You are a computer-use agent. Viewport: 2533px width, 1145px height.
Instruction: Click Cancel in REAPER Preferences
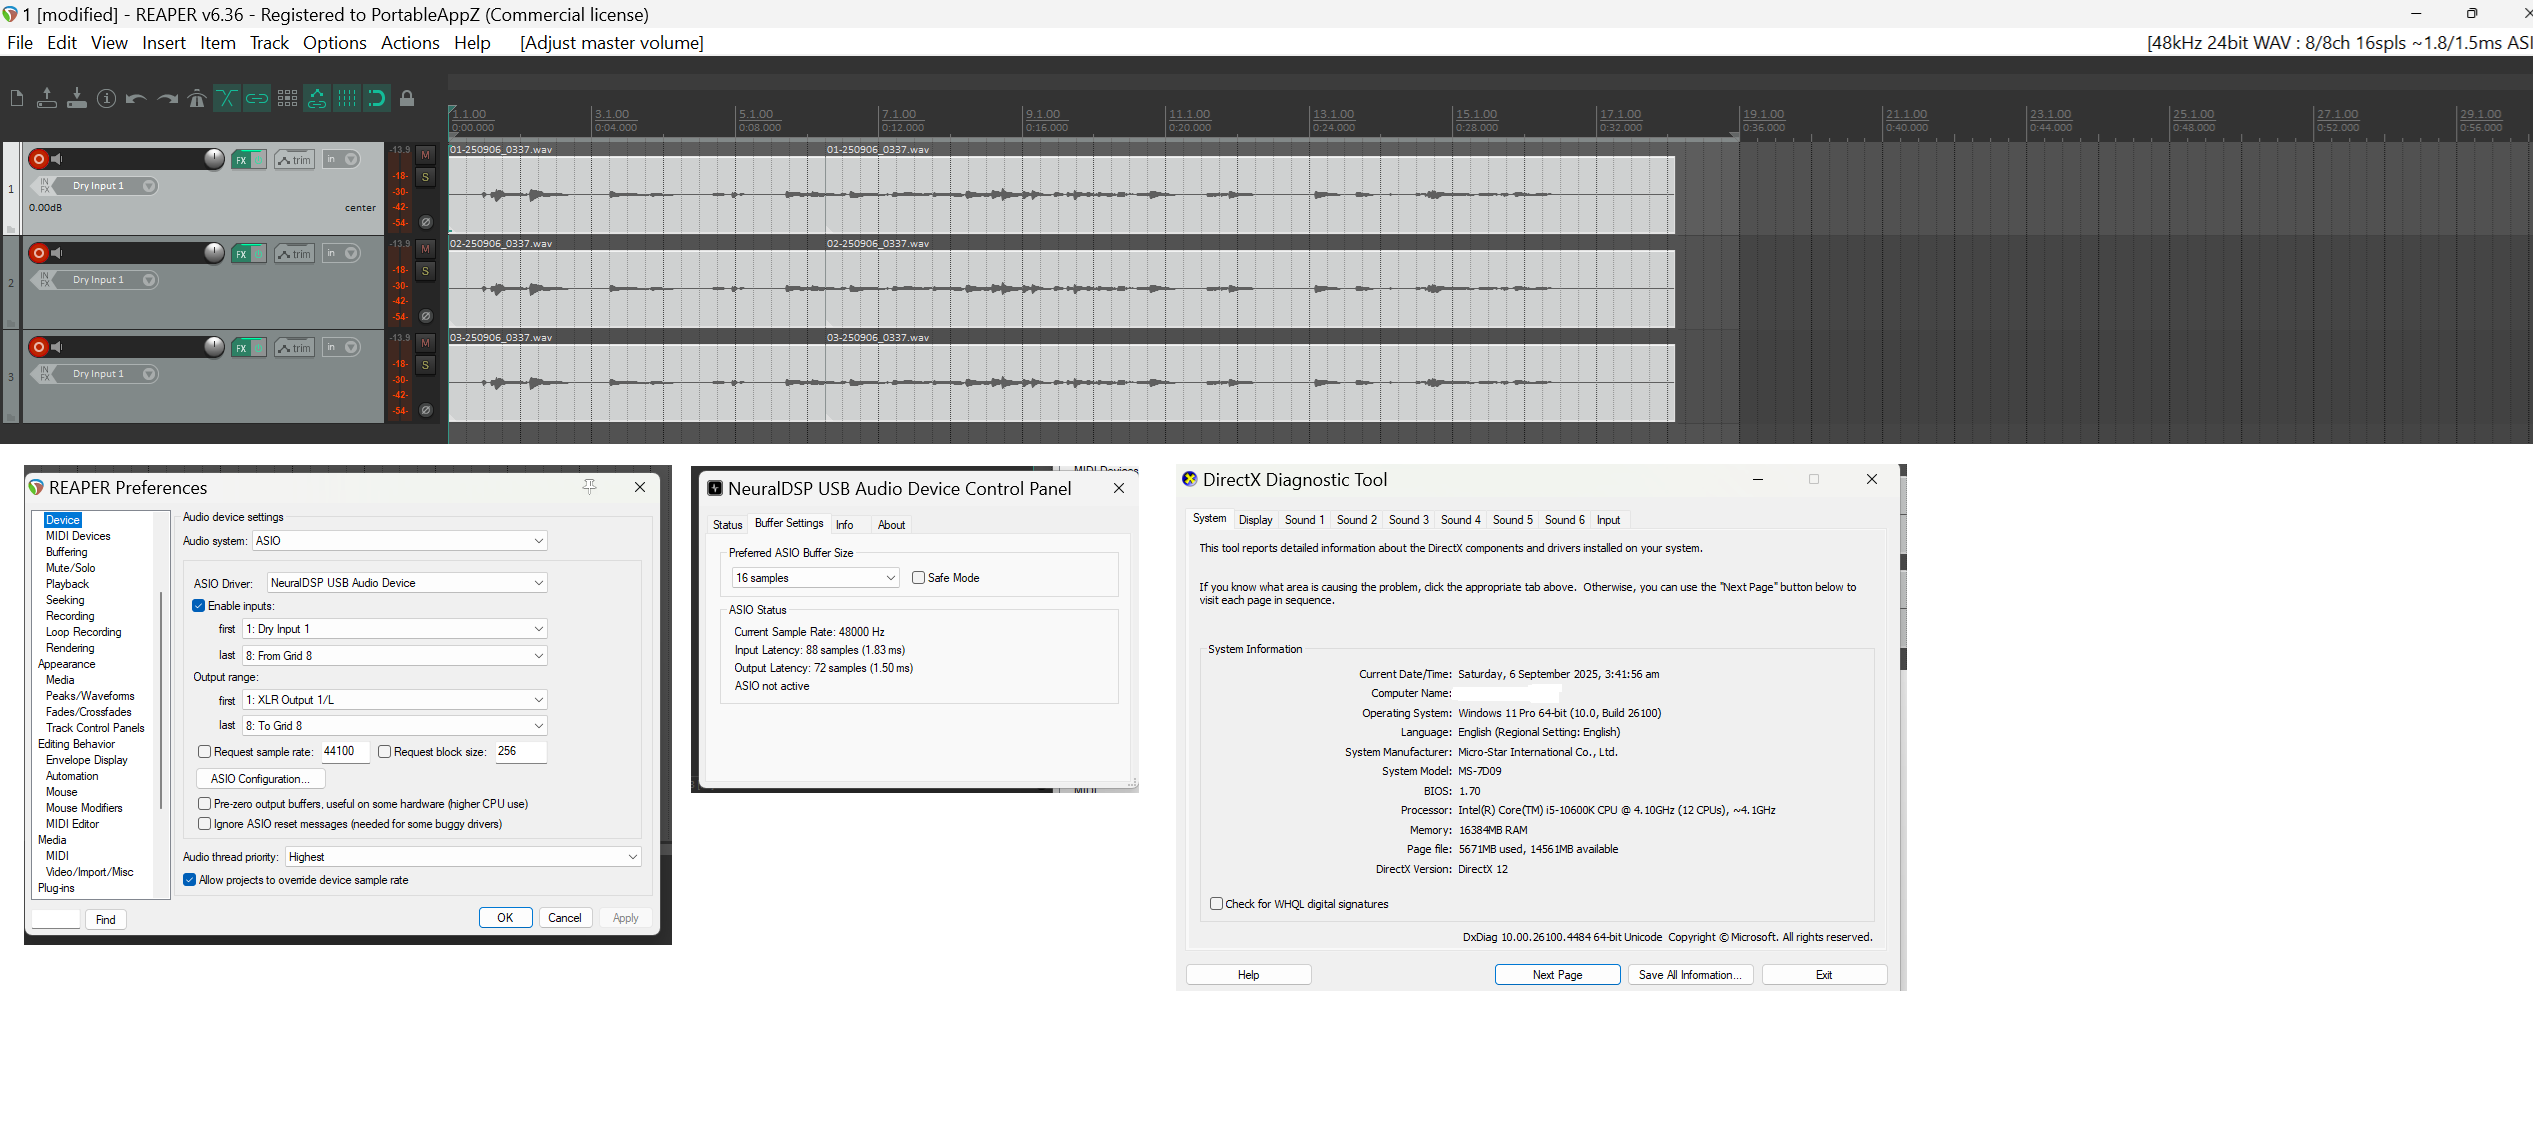pos(565,918)
